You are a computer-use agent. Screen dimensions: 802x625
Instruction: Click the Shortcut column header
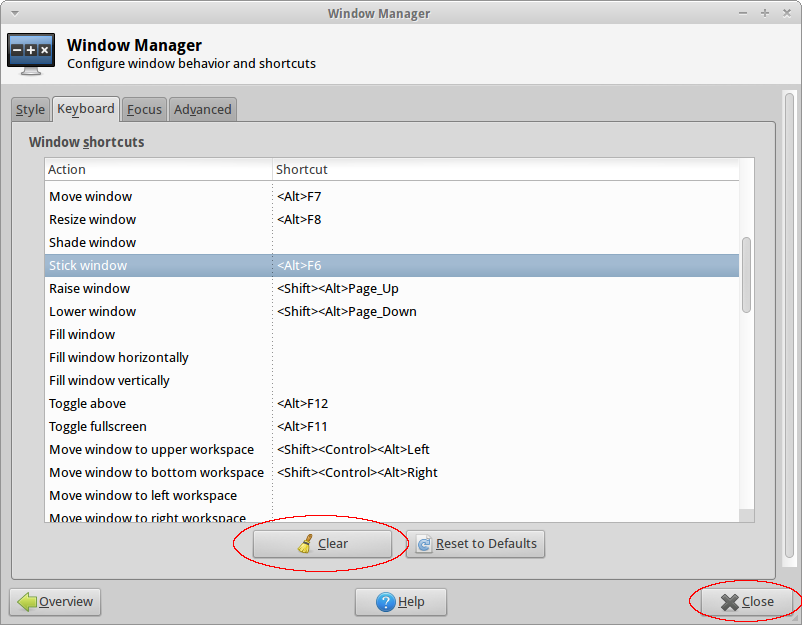tap(505, 170)
